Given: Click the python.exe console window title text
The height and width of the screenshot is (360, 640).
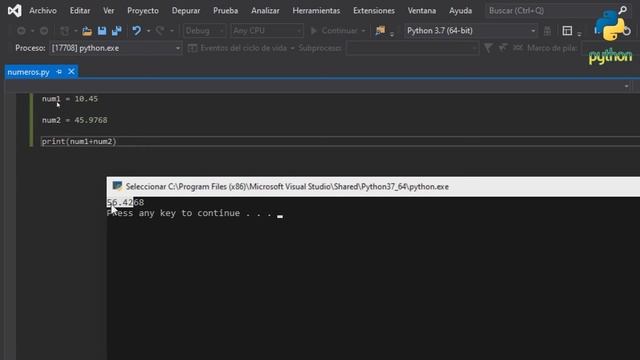Looking at the screenshot, I should point(287,187).
